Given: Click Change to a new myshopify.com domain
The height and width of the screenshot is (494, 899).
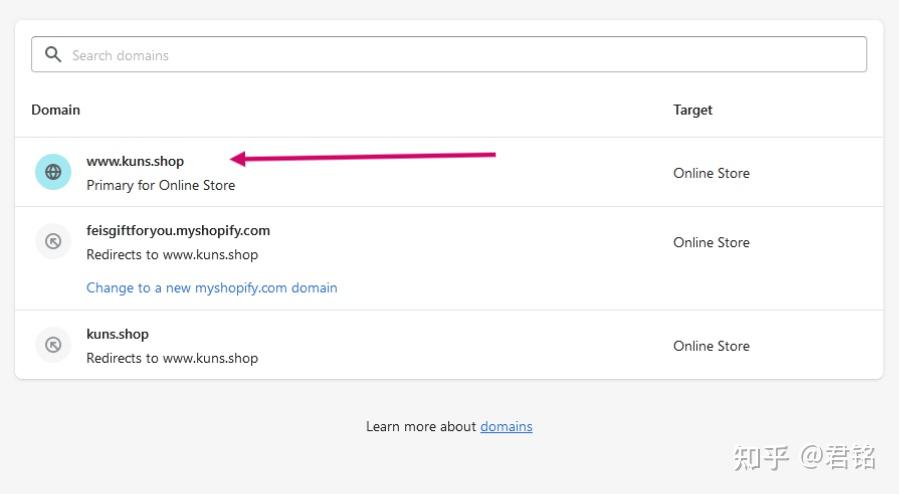Looking at the screenshot, I should coord(212,288).
